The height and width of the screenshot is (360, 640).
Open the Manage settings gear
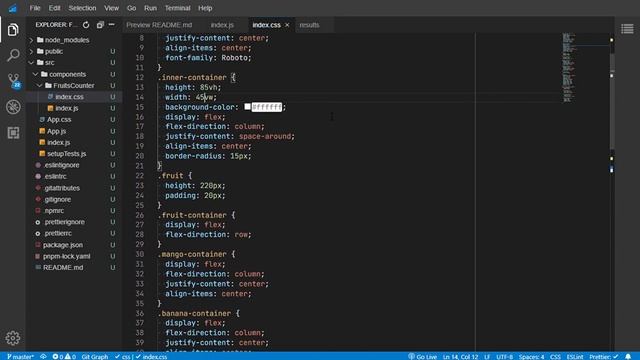[13, 338]
